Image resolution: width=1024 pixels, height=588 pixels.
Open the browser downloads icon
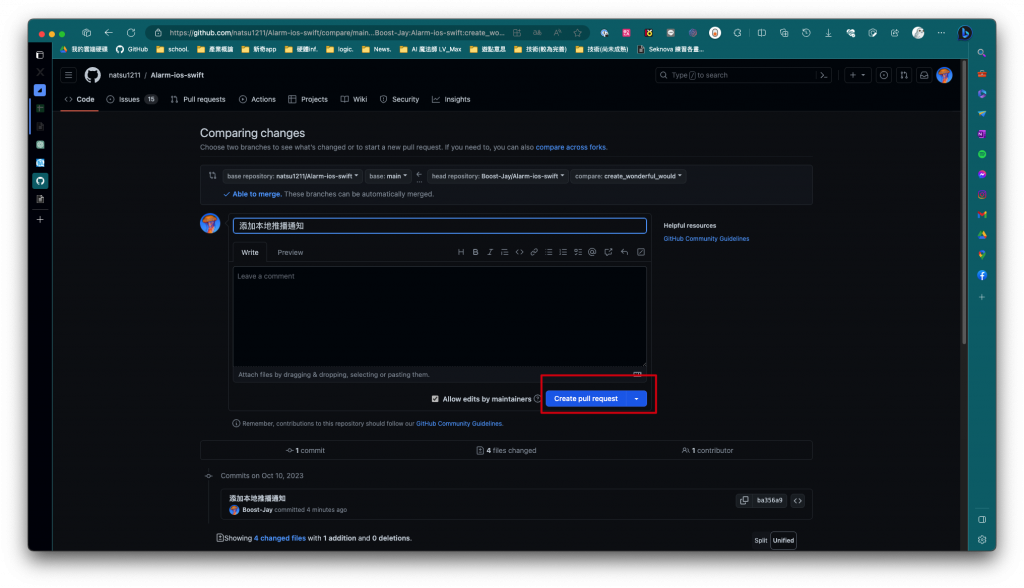click(828, 33)
